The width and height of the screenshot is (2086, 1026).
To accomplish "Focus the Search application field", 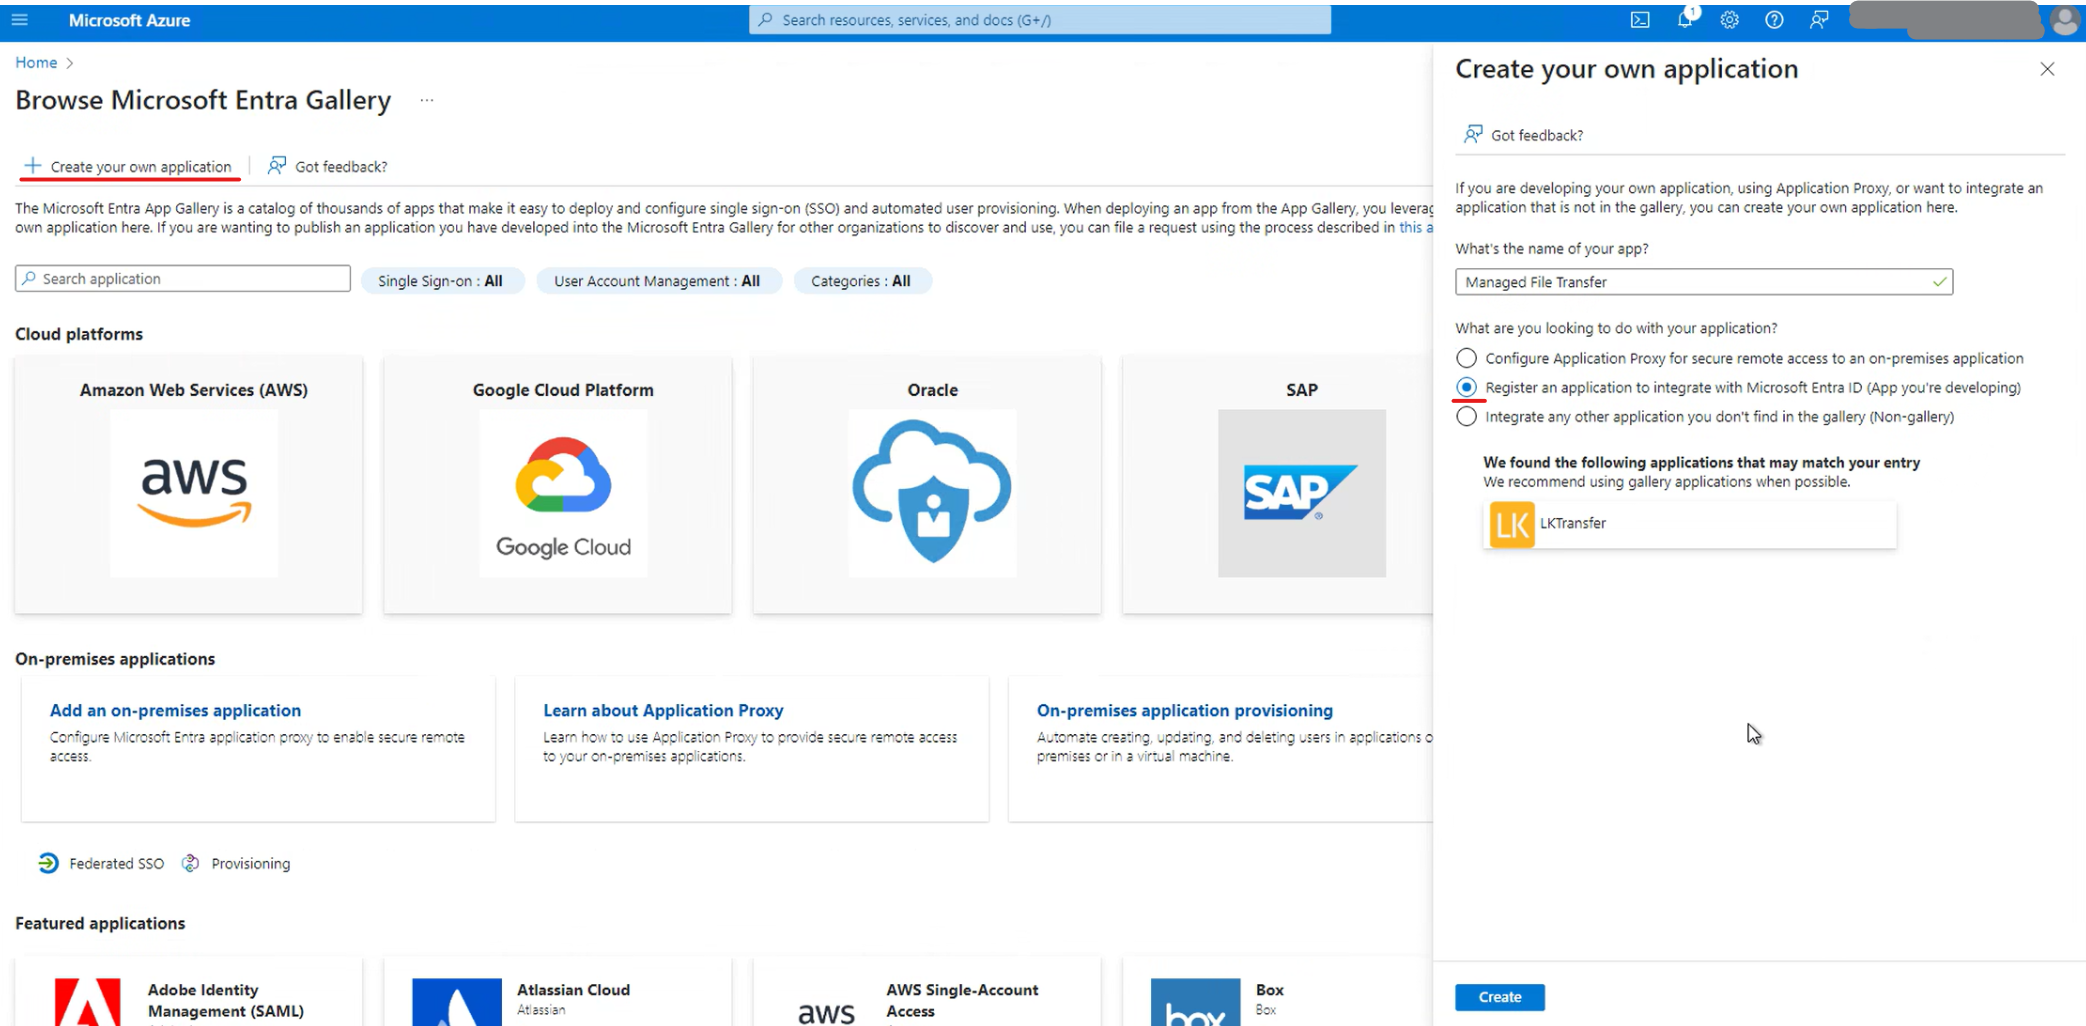I will point(183,278).
